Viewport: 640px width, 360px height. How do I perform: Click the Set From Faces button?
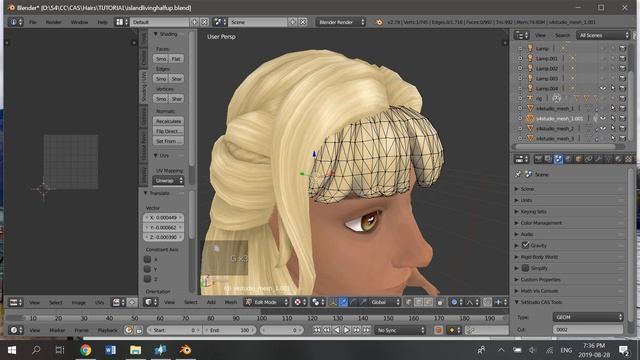click(x=168, y=141)
